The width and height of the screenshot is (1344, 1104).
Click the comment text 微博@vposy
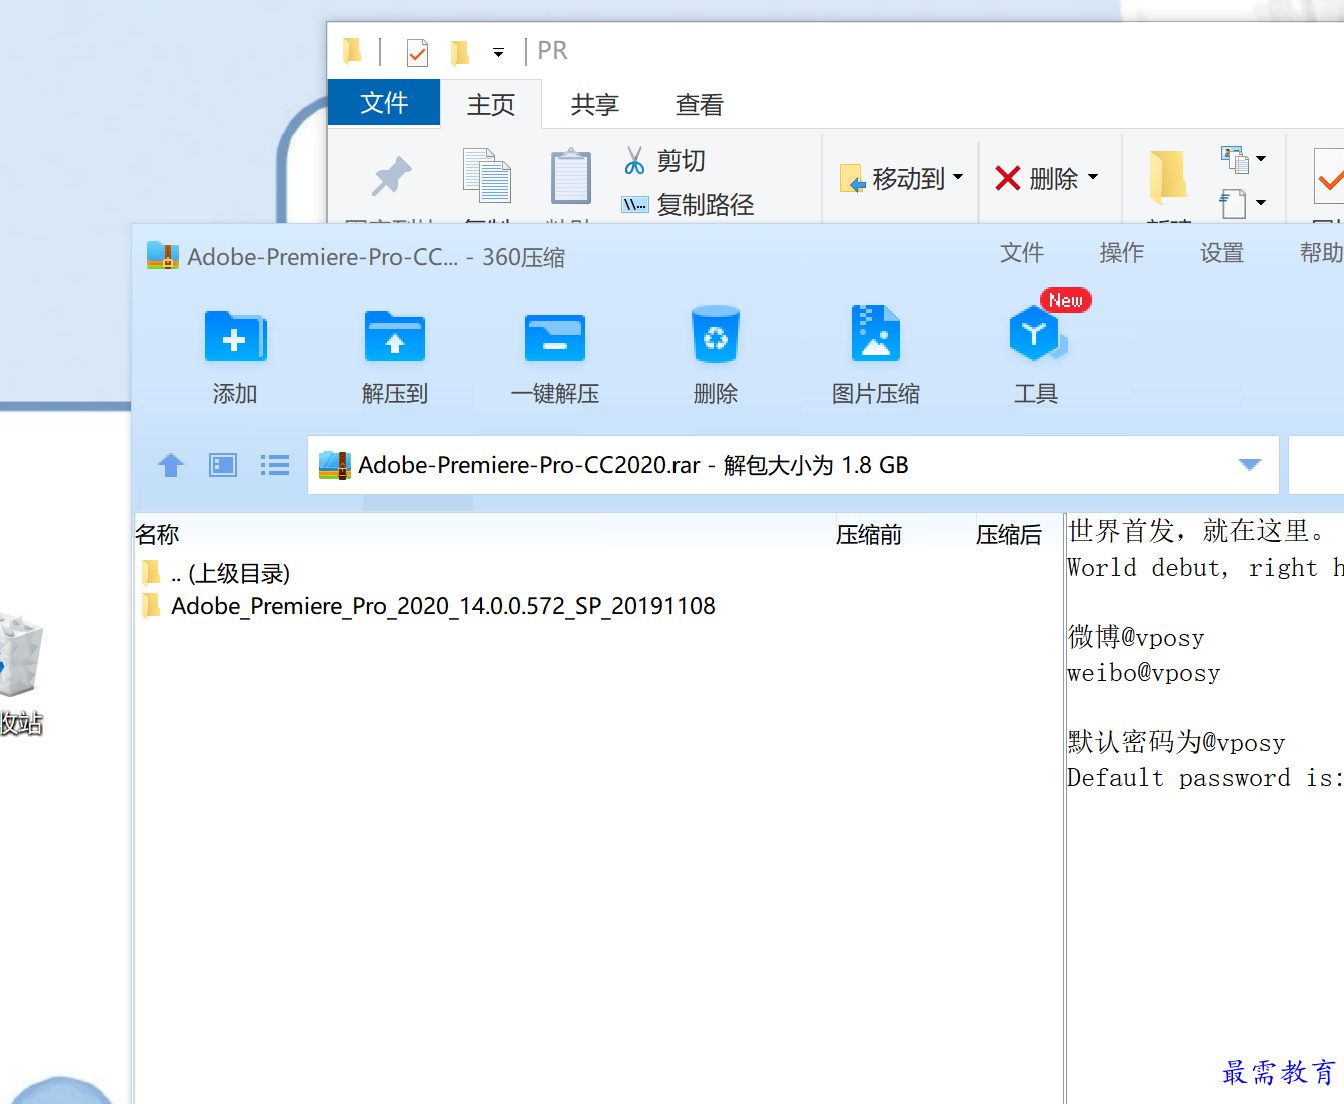pos(1136,637)
